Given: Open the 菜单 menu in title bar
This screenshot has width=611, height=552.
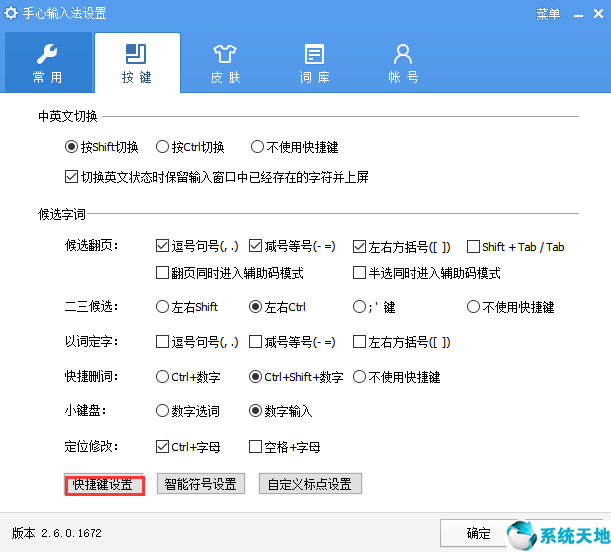Looking at the screenshot, I should 548,14.
